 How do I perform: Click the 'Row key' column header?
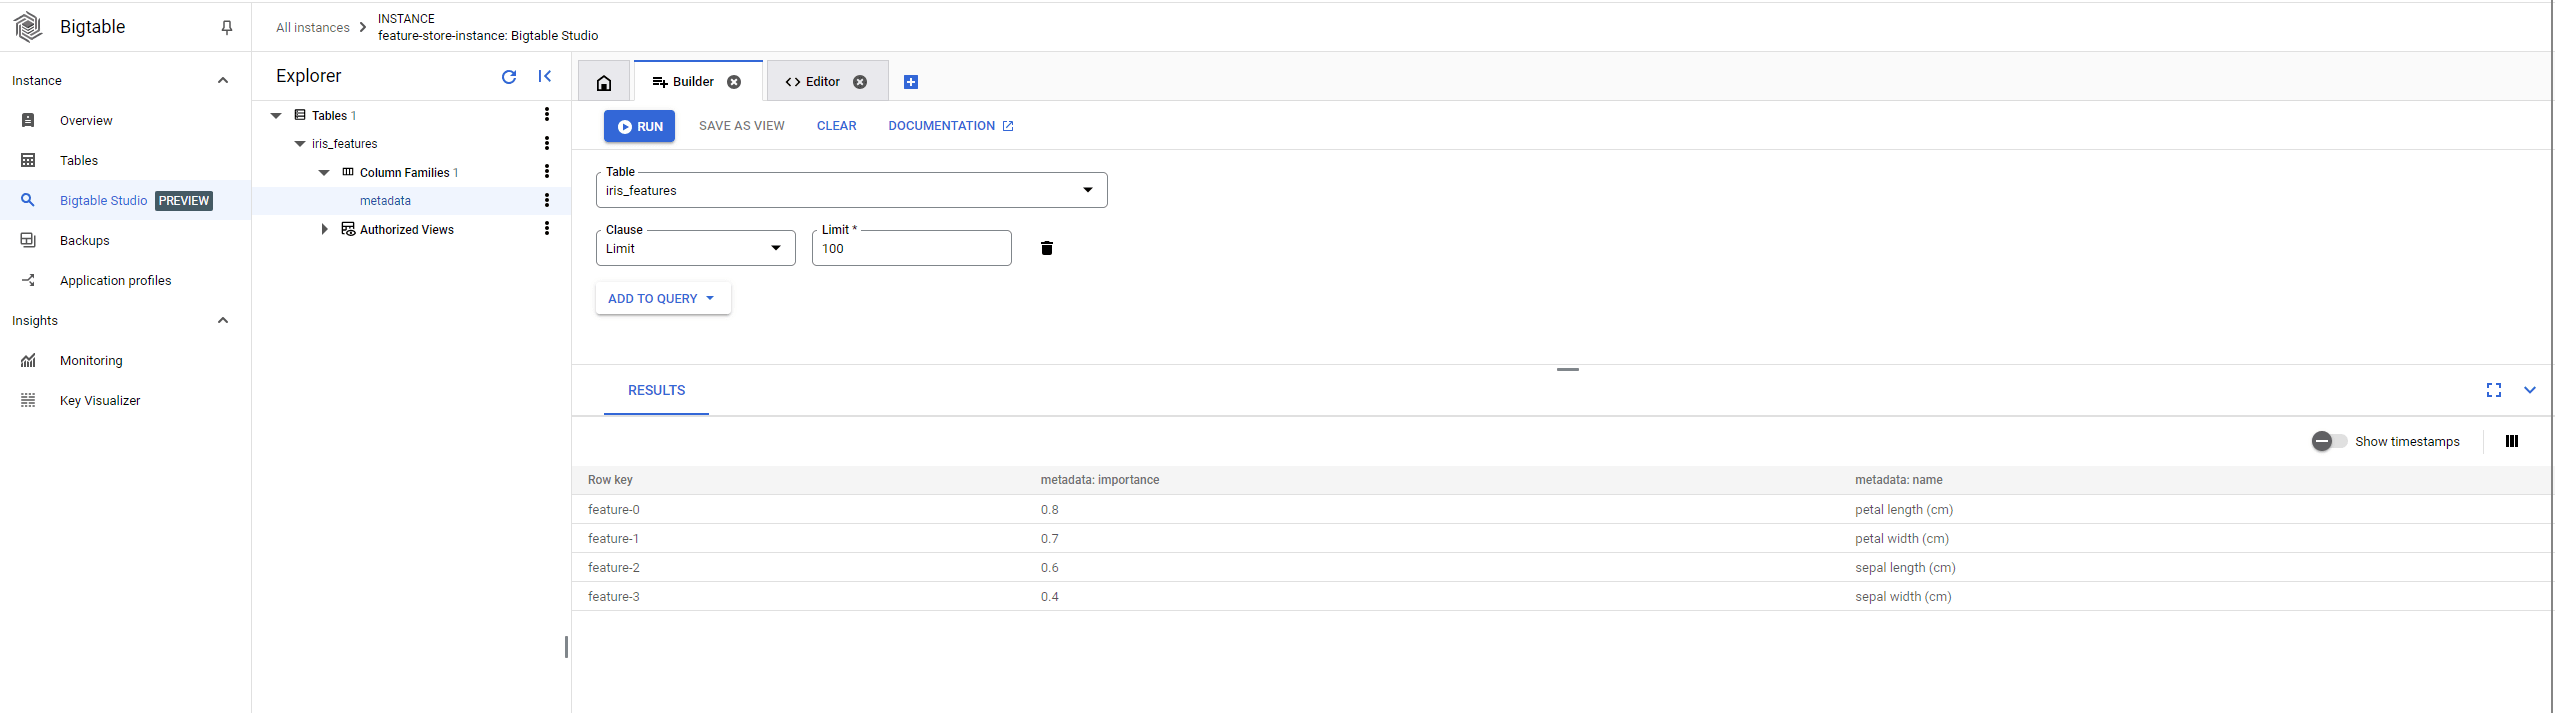click(610, 480)
